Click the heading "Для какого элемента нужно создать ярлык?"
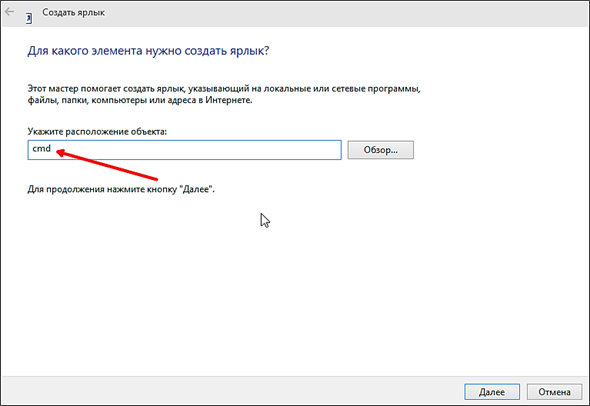The width and height of the screenshot is (590, 406). coord(148,51)
